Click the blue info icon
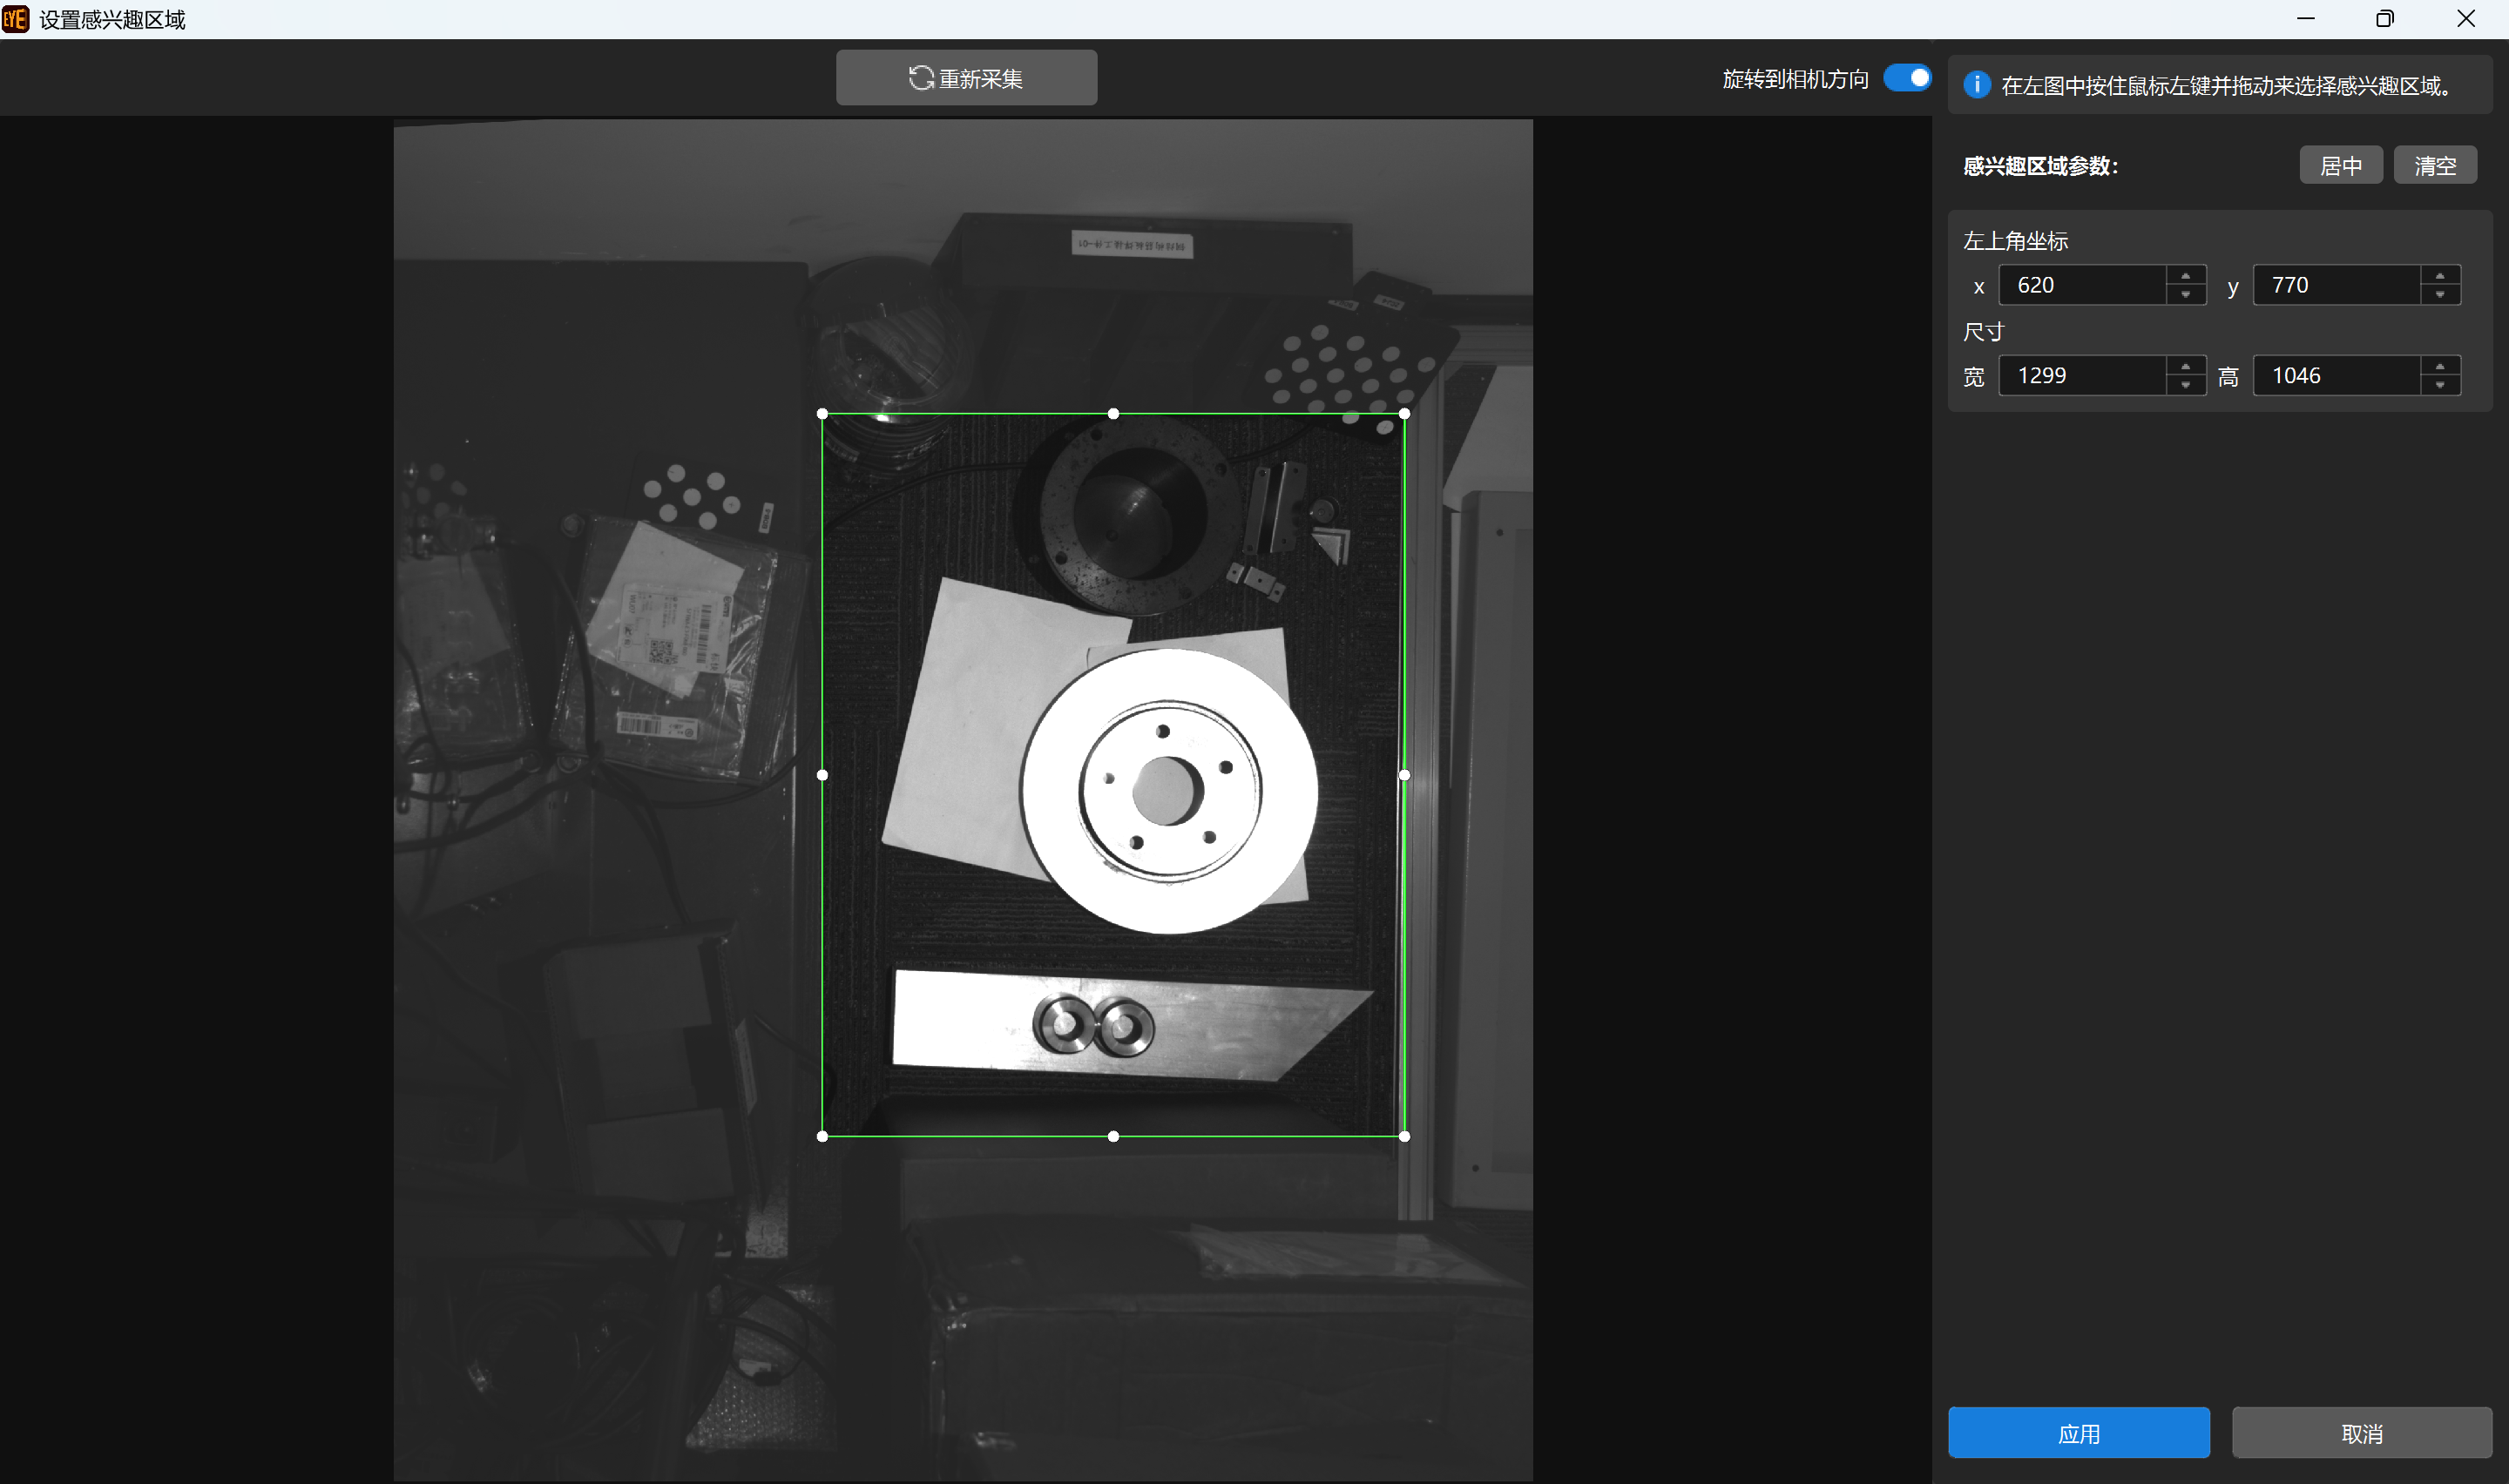 click(x=1976, y=85)
